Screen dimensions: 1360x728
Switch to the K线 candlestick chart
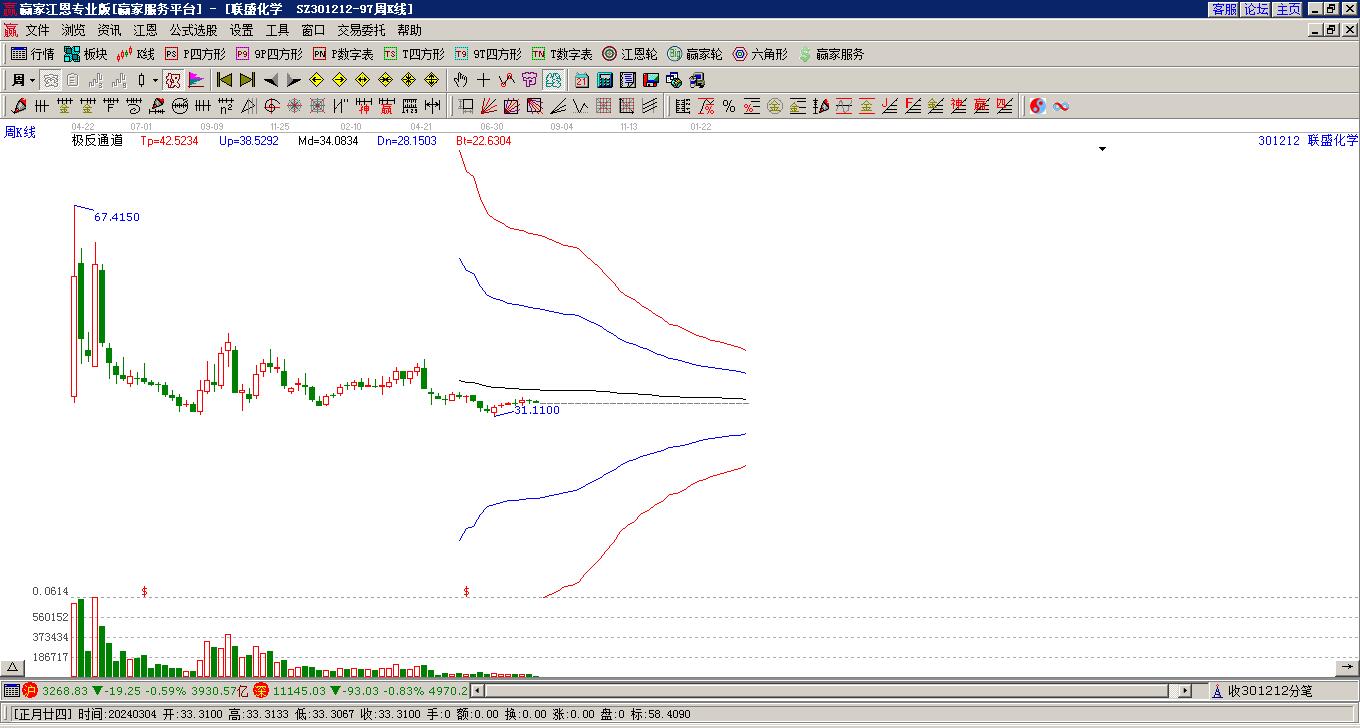click(x=136, y=54)
